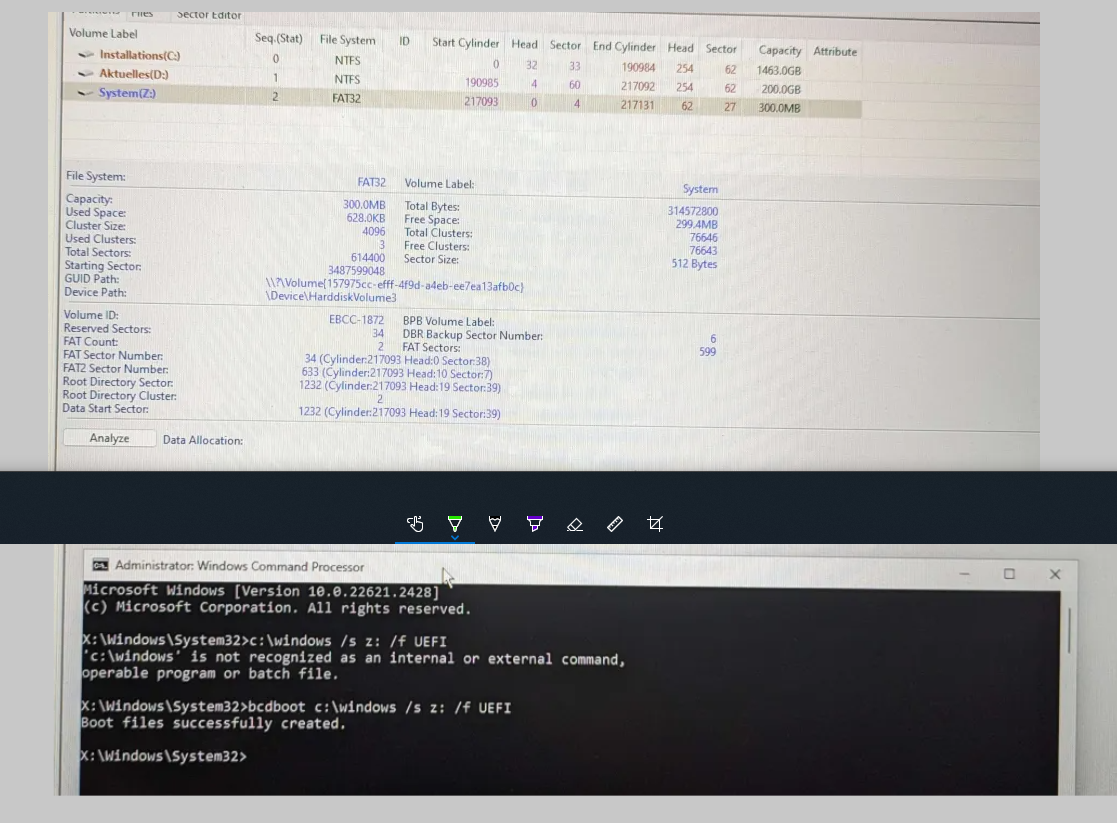Open the Files tab
This screenshot has height=823, width=1117.
click(x=142, y=14)
